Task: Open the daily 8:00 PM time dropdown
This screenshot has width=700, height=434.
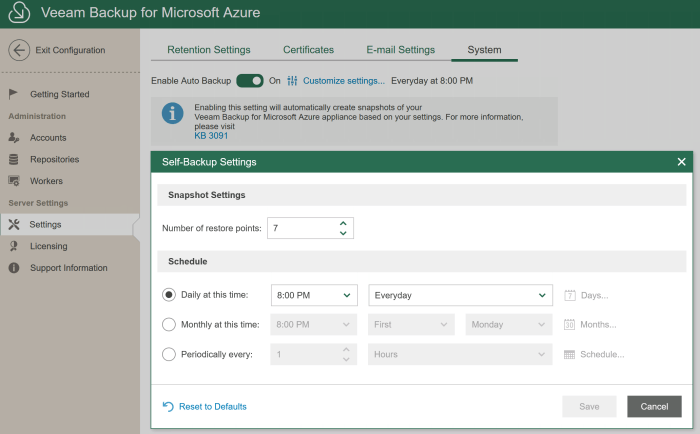Action: tap(314, 295)
